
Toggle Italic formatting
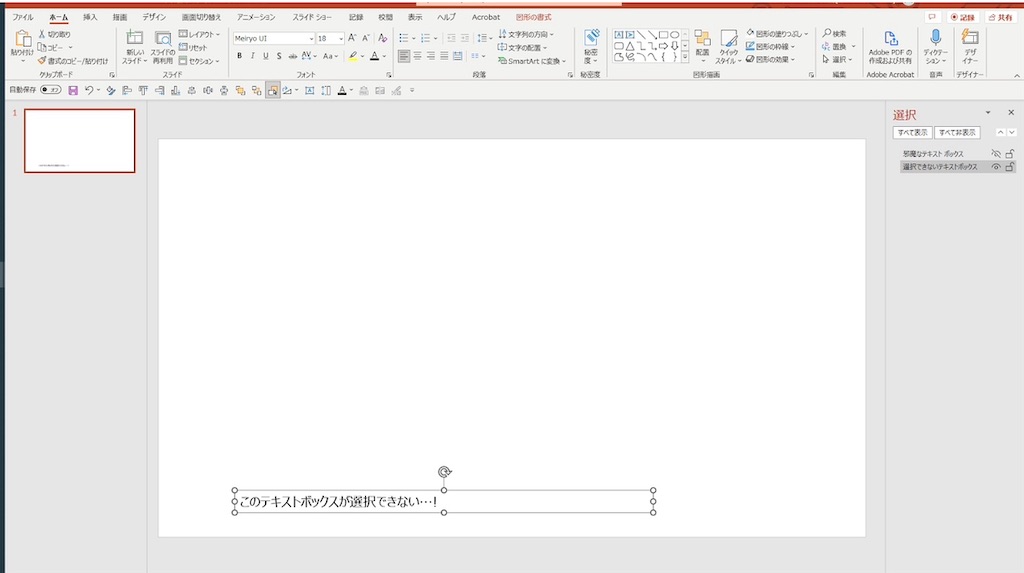tap(253, 56)
